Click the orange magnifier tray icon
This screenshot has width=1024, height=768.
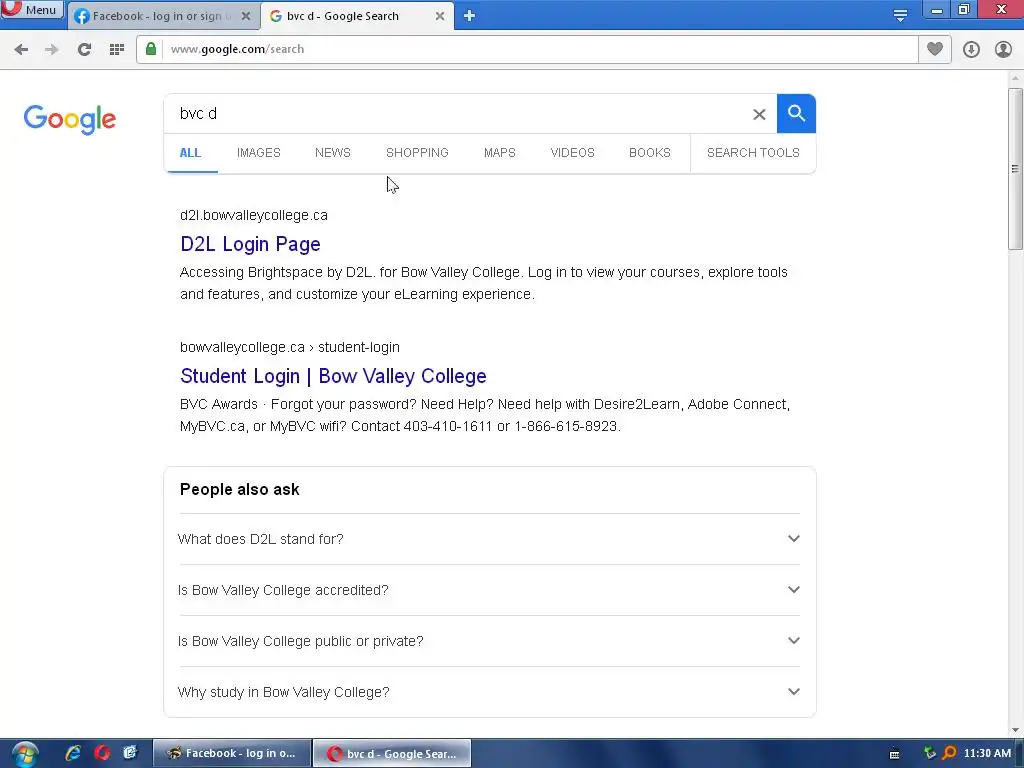(950, 753)
